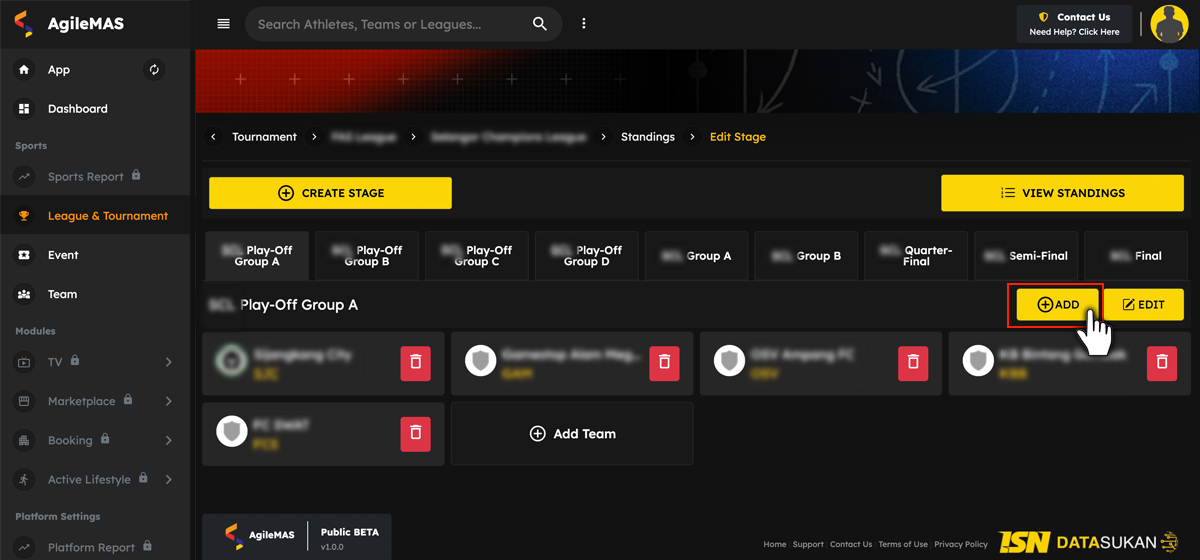
Task: Select League & Tournament menu item
Action: tap(95, 216)
